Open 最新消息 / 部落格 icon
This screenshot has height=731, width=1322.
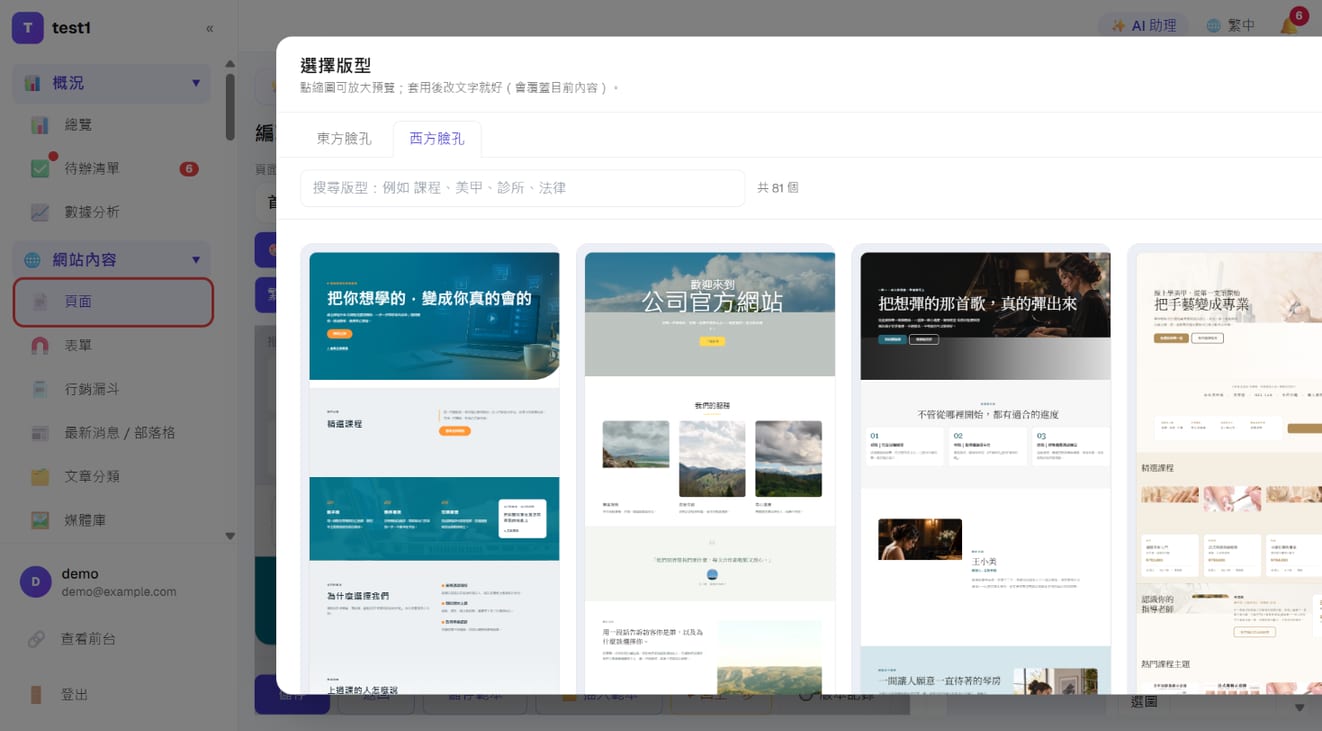(40, 433)
